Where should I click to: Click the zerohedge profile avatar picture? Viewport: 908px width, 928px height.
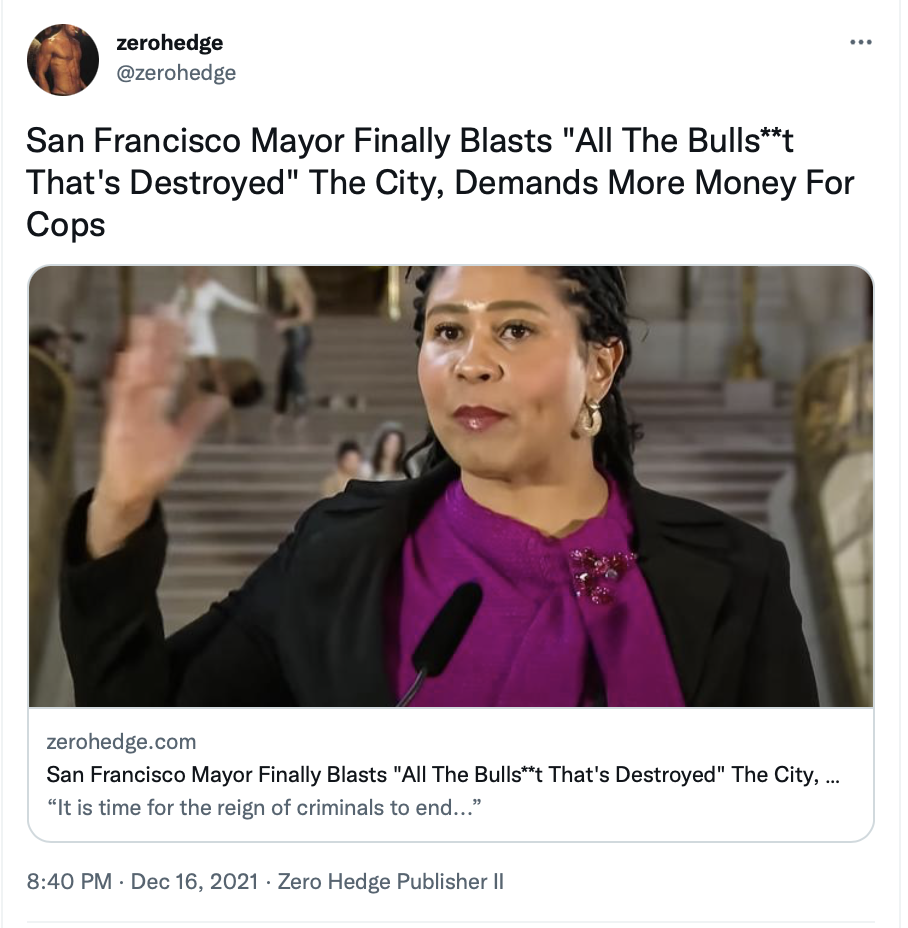pos(63,59)
